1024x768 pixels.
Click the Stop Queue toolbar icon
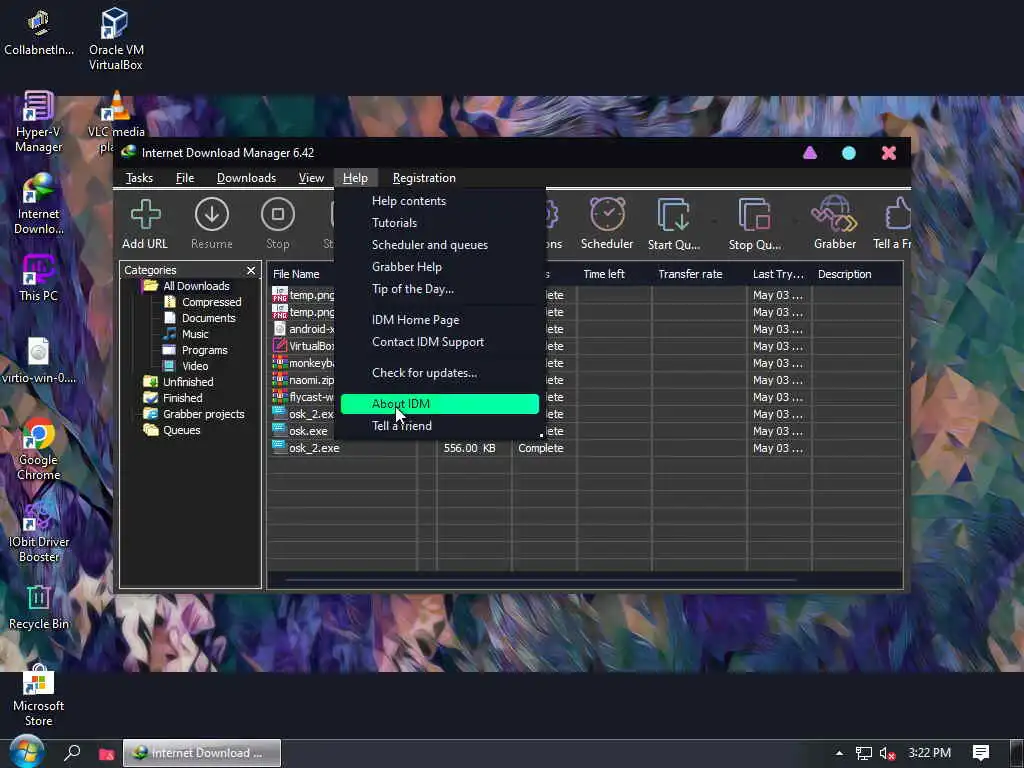click(x=754, y=224)
